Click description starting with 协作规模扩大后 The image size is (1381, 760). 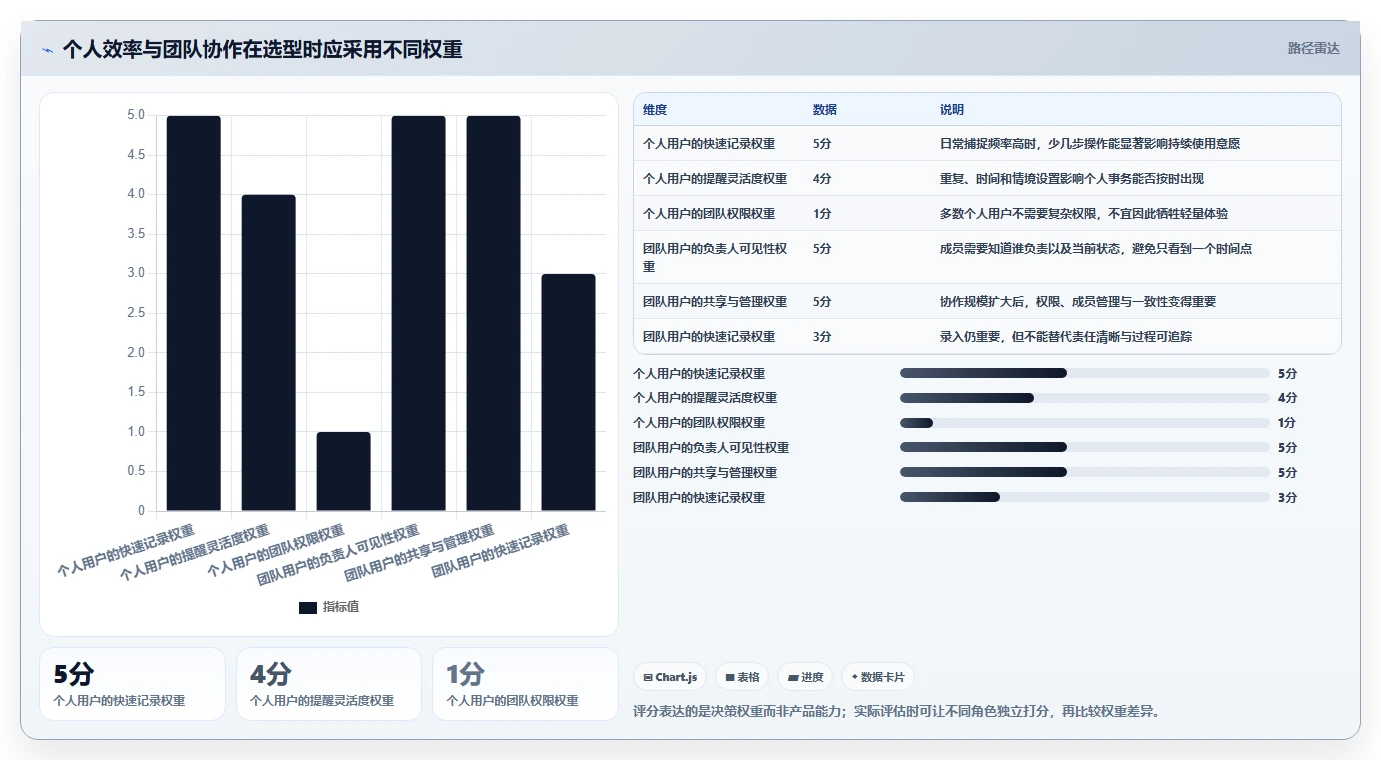coord(1078,301)
